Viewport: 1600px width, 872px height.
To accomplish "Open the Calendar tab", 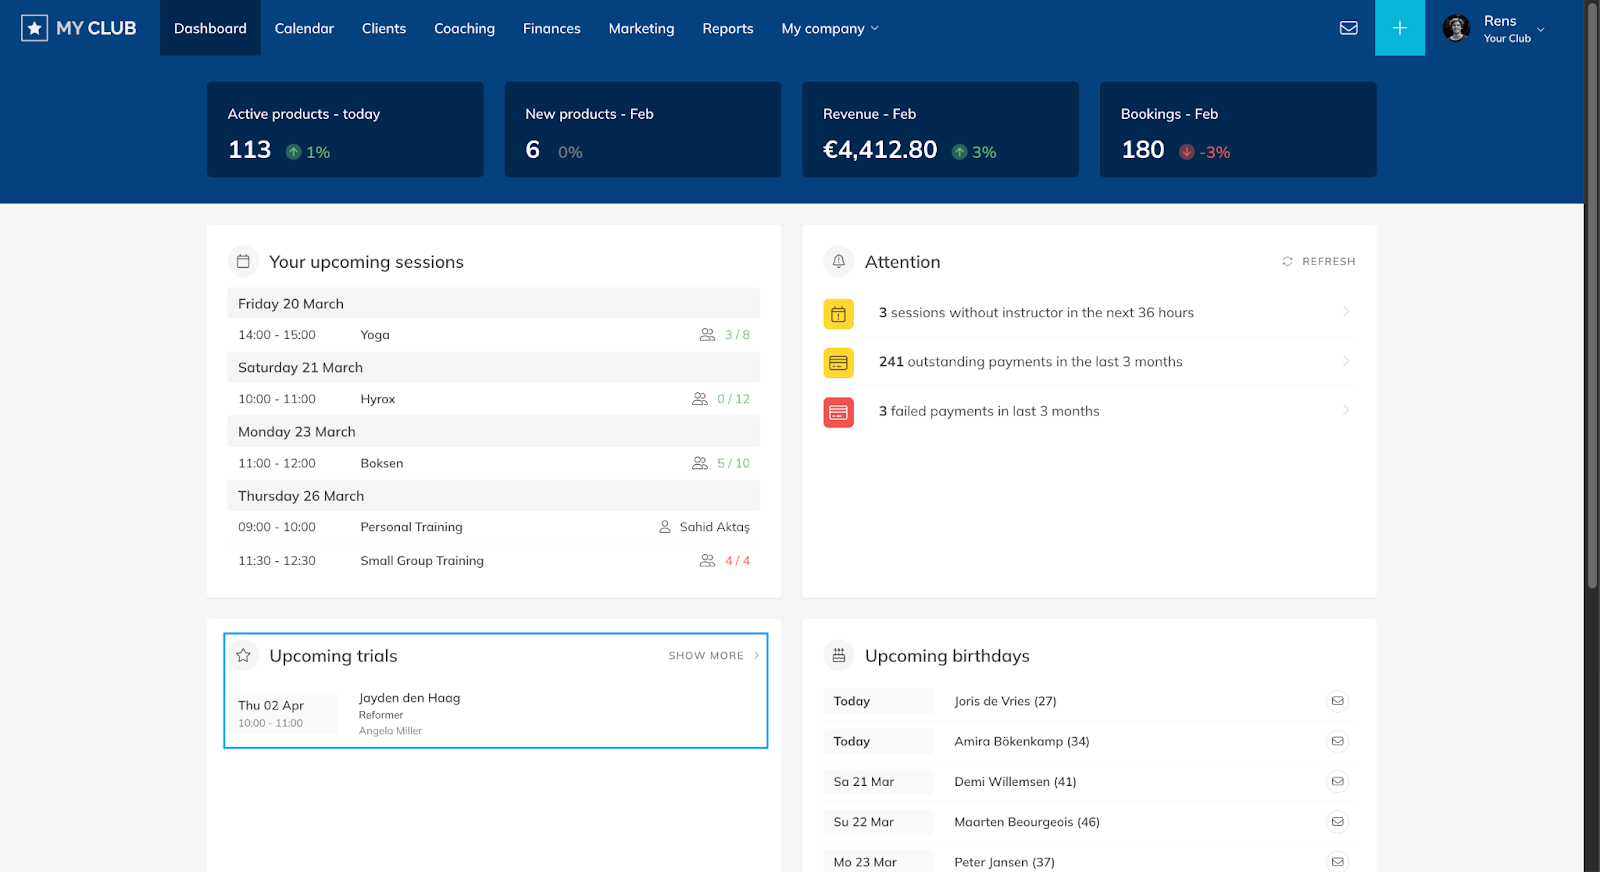I will click(304, 29).
